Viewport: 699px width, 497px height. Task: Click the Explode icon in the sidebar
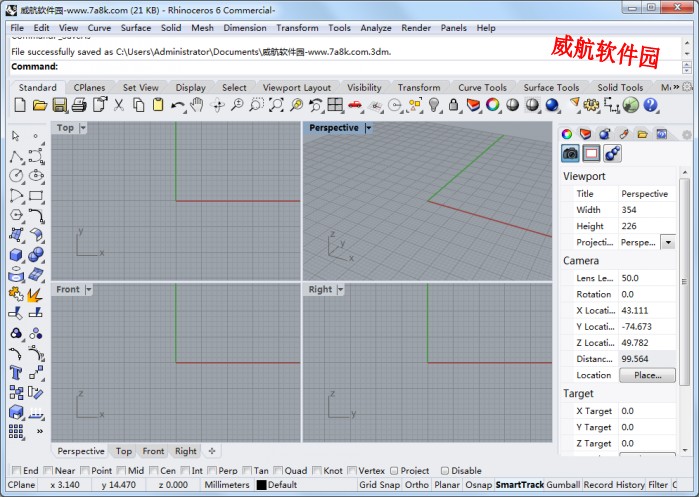coord(35,294)
